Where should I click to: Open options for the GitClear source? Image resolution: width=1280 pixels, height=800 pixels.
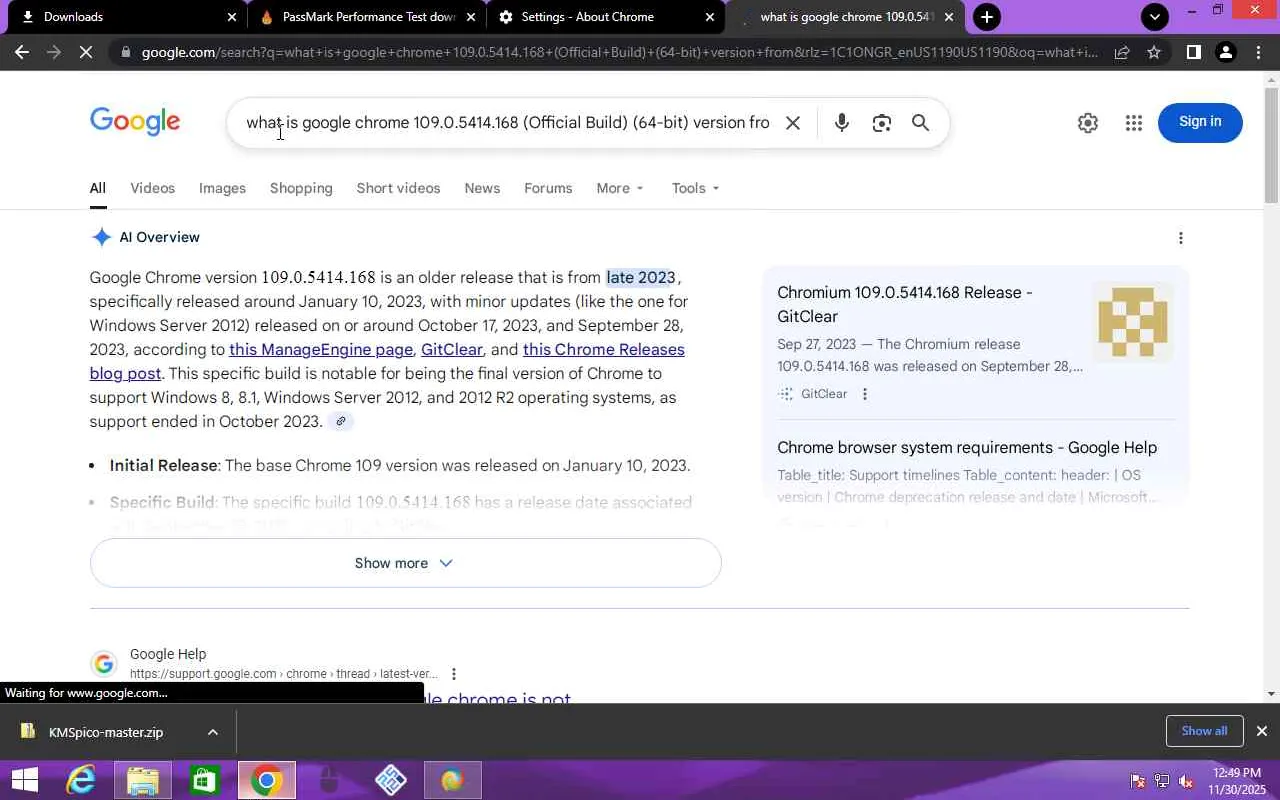(x=865, y=394)
